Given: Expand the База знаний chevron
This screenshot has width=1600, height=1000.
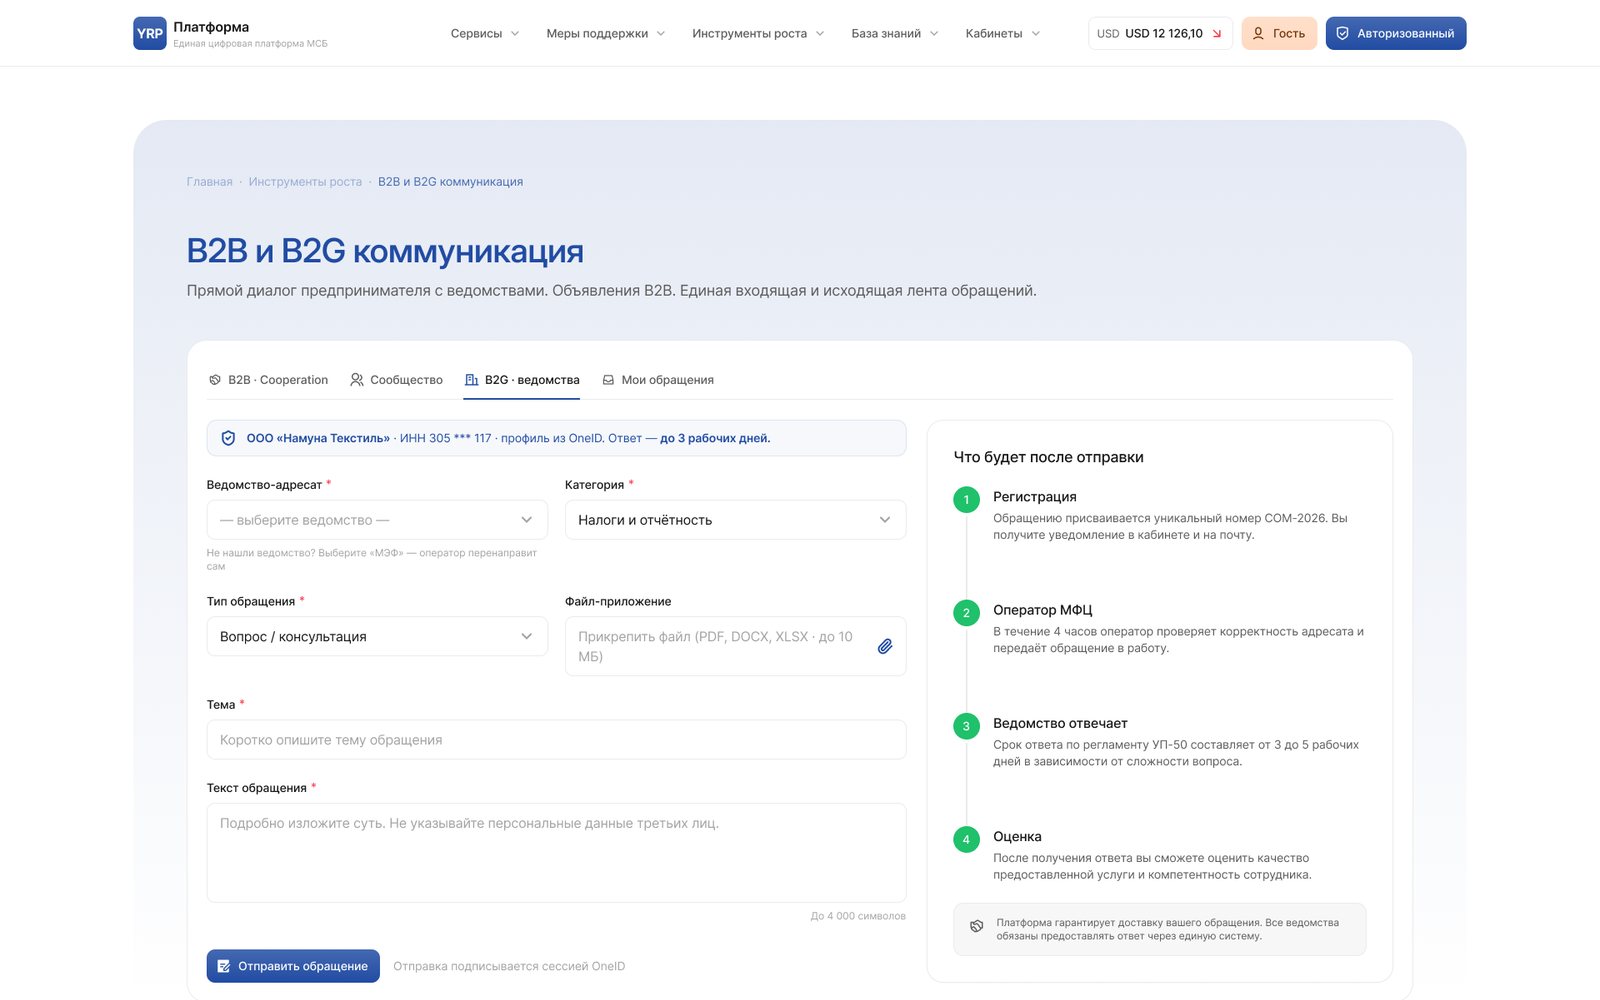Looking at the screenshot, I should pyautogui.click(x=934, y=33).
